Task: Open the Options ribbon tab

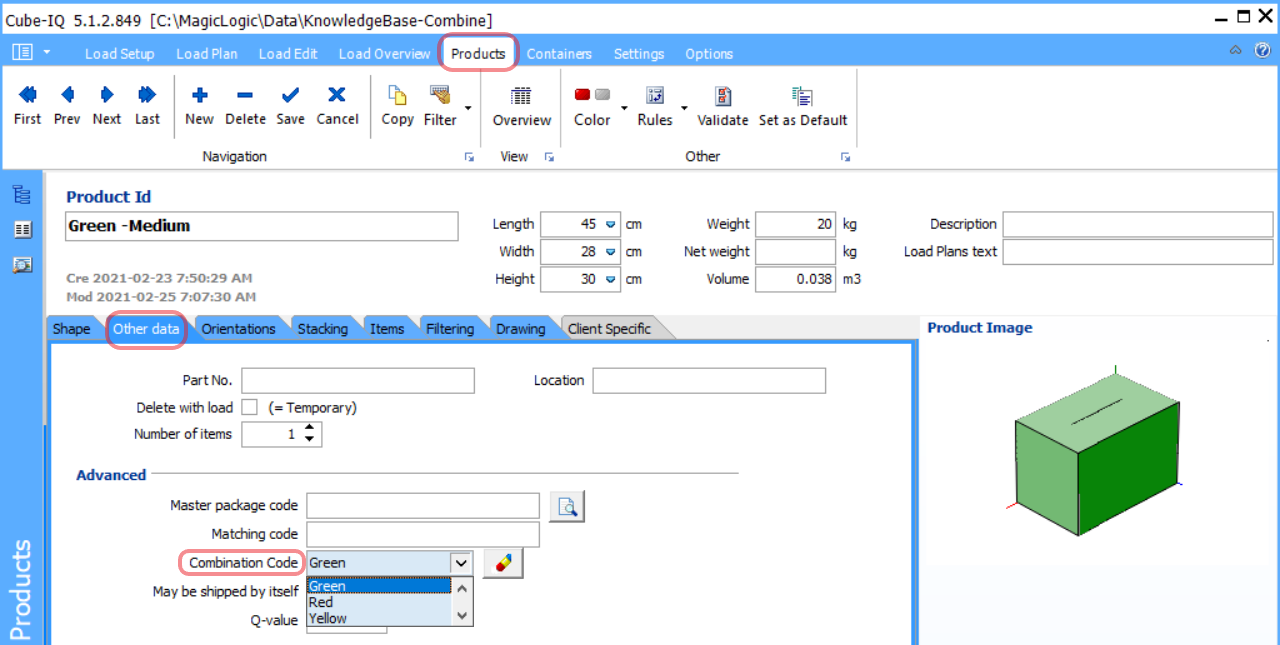Action: [x=709, y=54]
